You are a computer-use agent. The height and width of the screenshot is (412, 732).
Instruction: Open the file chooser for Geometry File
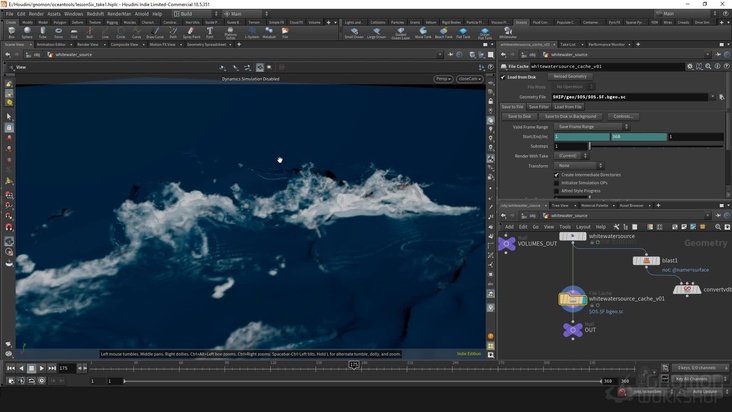(x=722, y=97)
